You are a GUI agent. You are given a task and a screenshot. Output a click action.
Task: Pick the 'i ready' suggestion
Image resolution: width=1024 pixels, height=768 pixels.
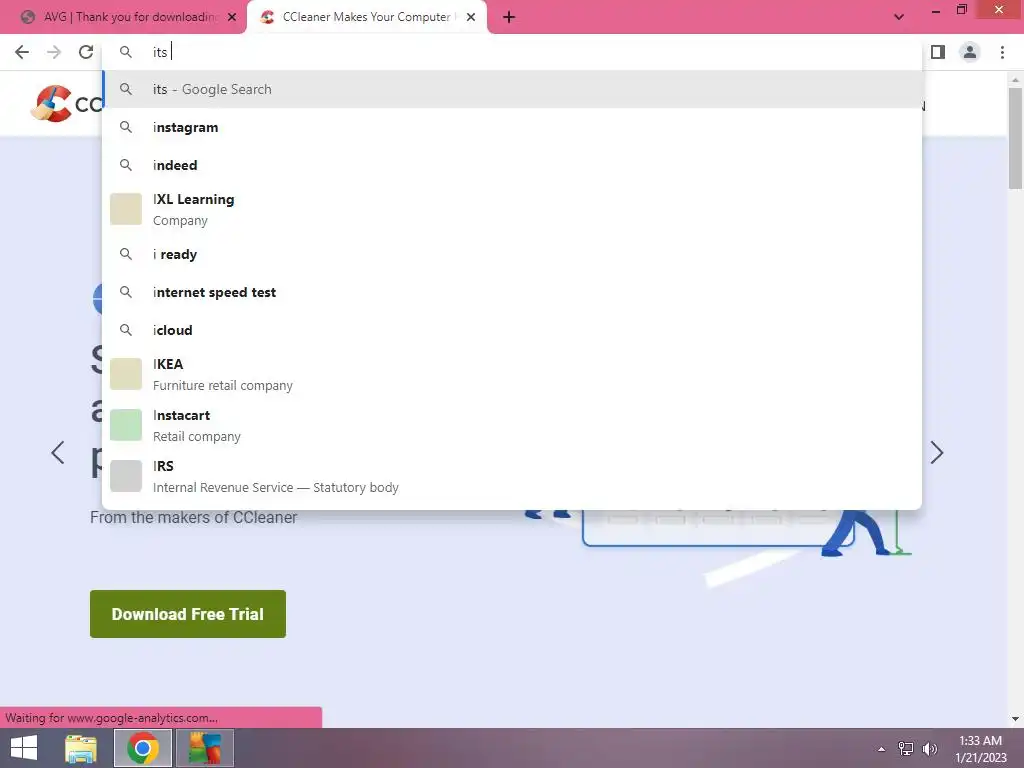pyautogui.click(x=512, y=254)
